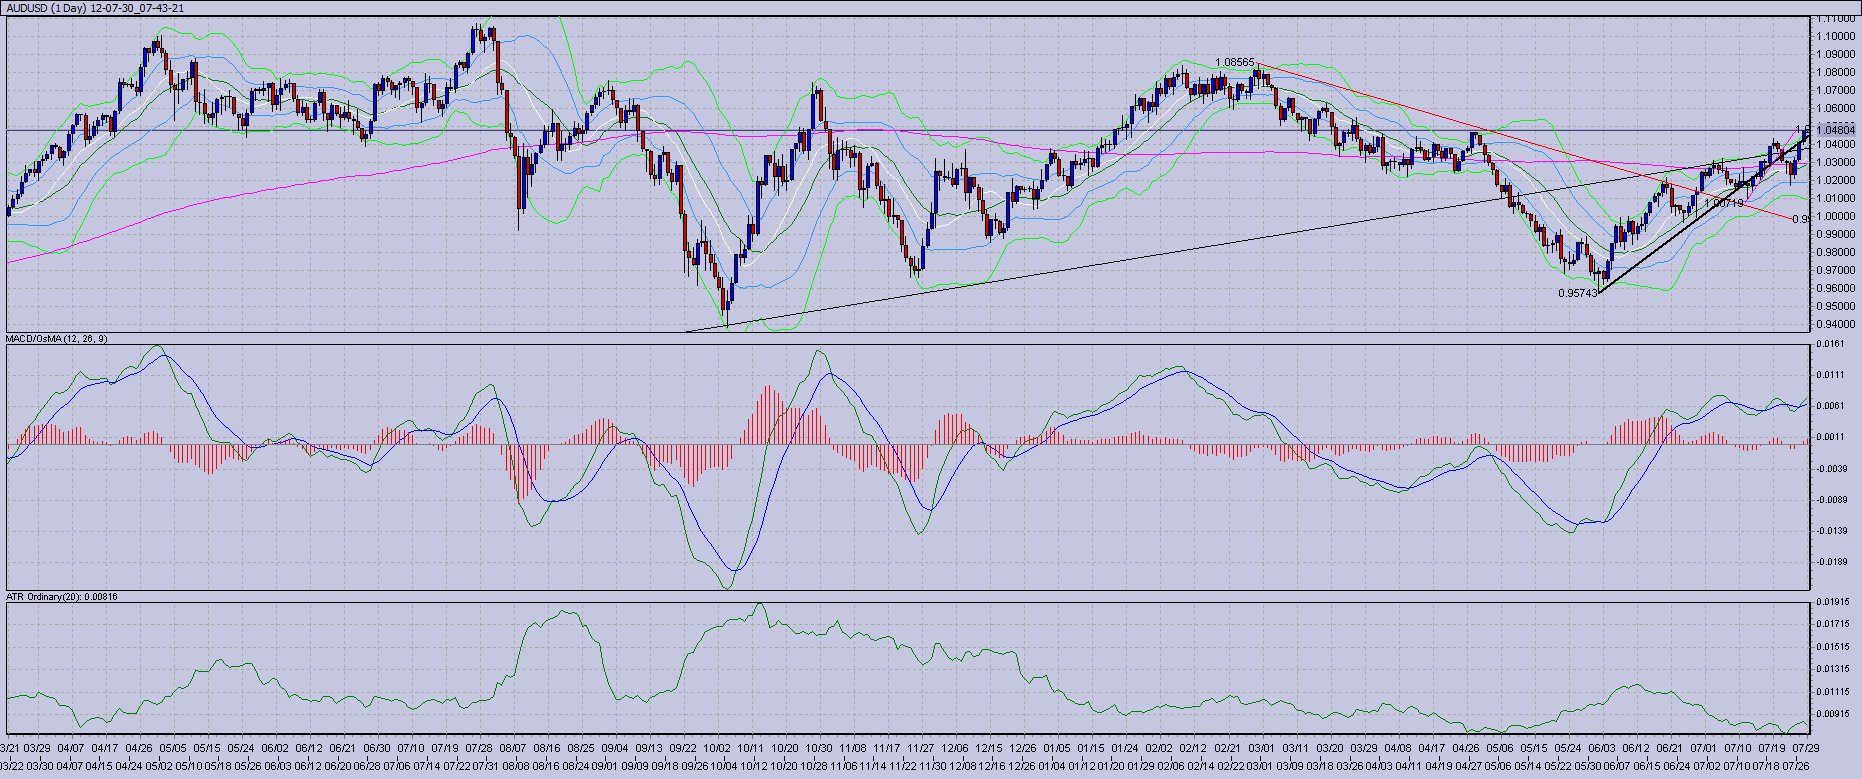Click the highlighted 1.04804 current price tag
Screen dimensions: 1862x779
point(1836,130)
